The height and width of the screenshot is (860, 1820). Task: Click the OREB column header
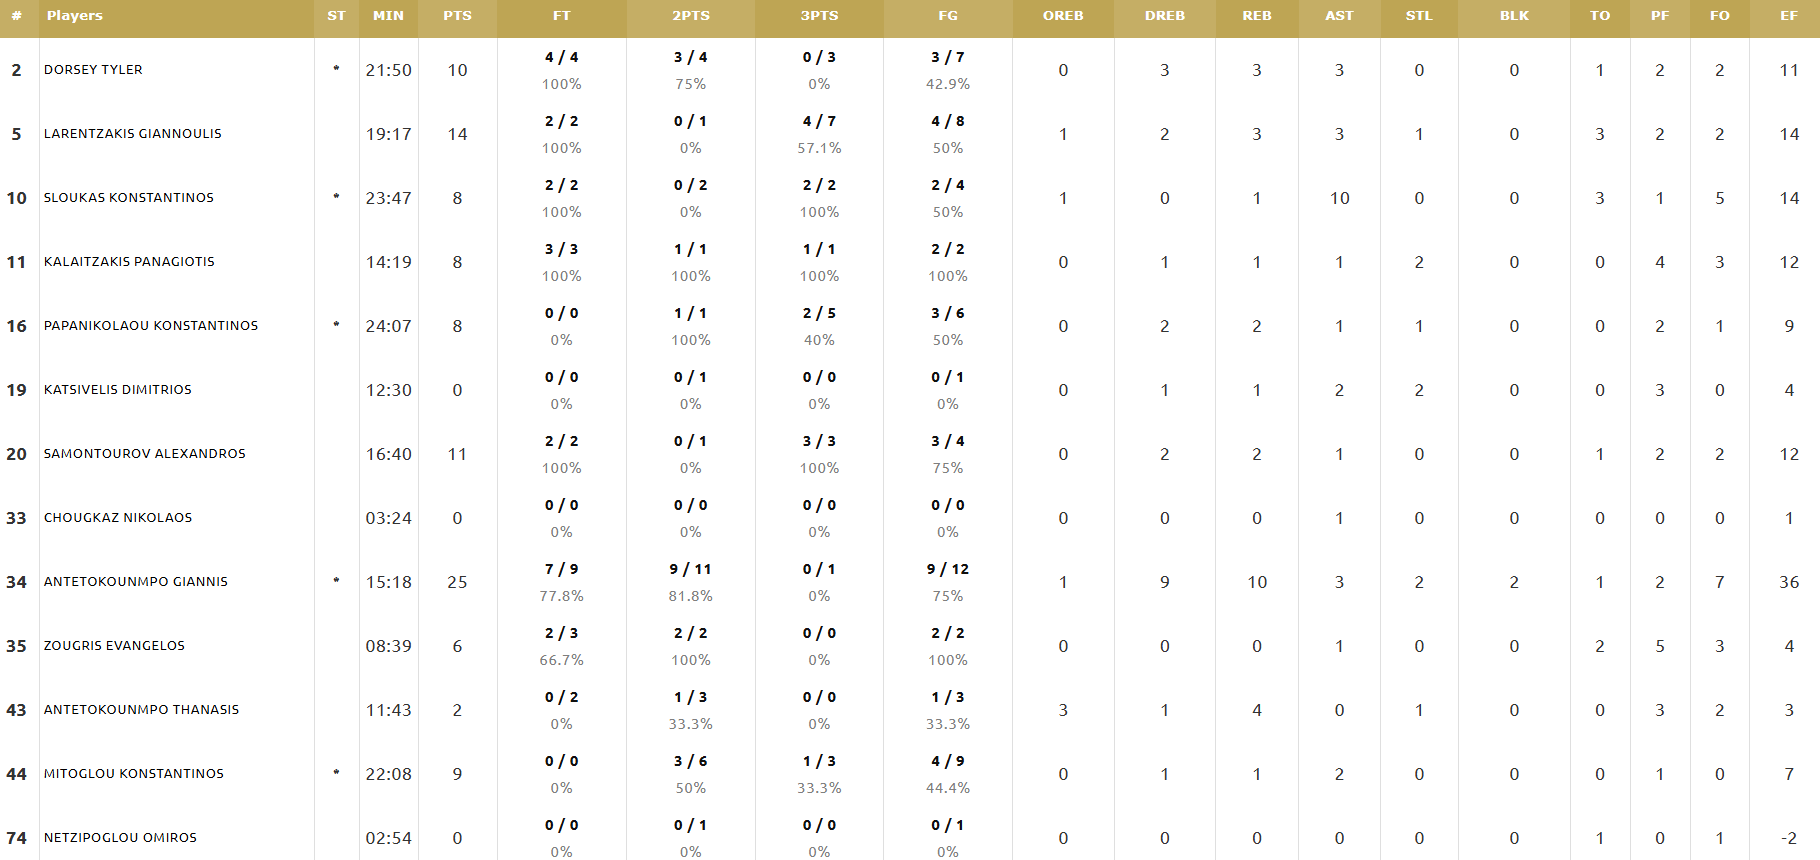pos(1063,16)
